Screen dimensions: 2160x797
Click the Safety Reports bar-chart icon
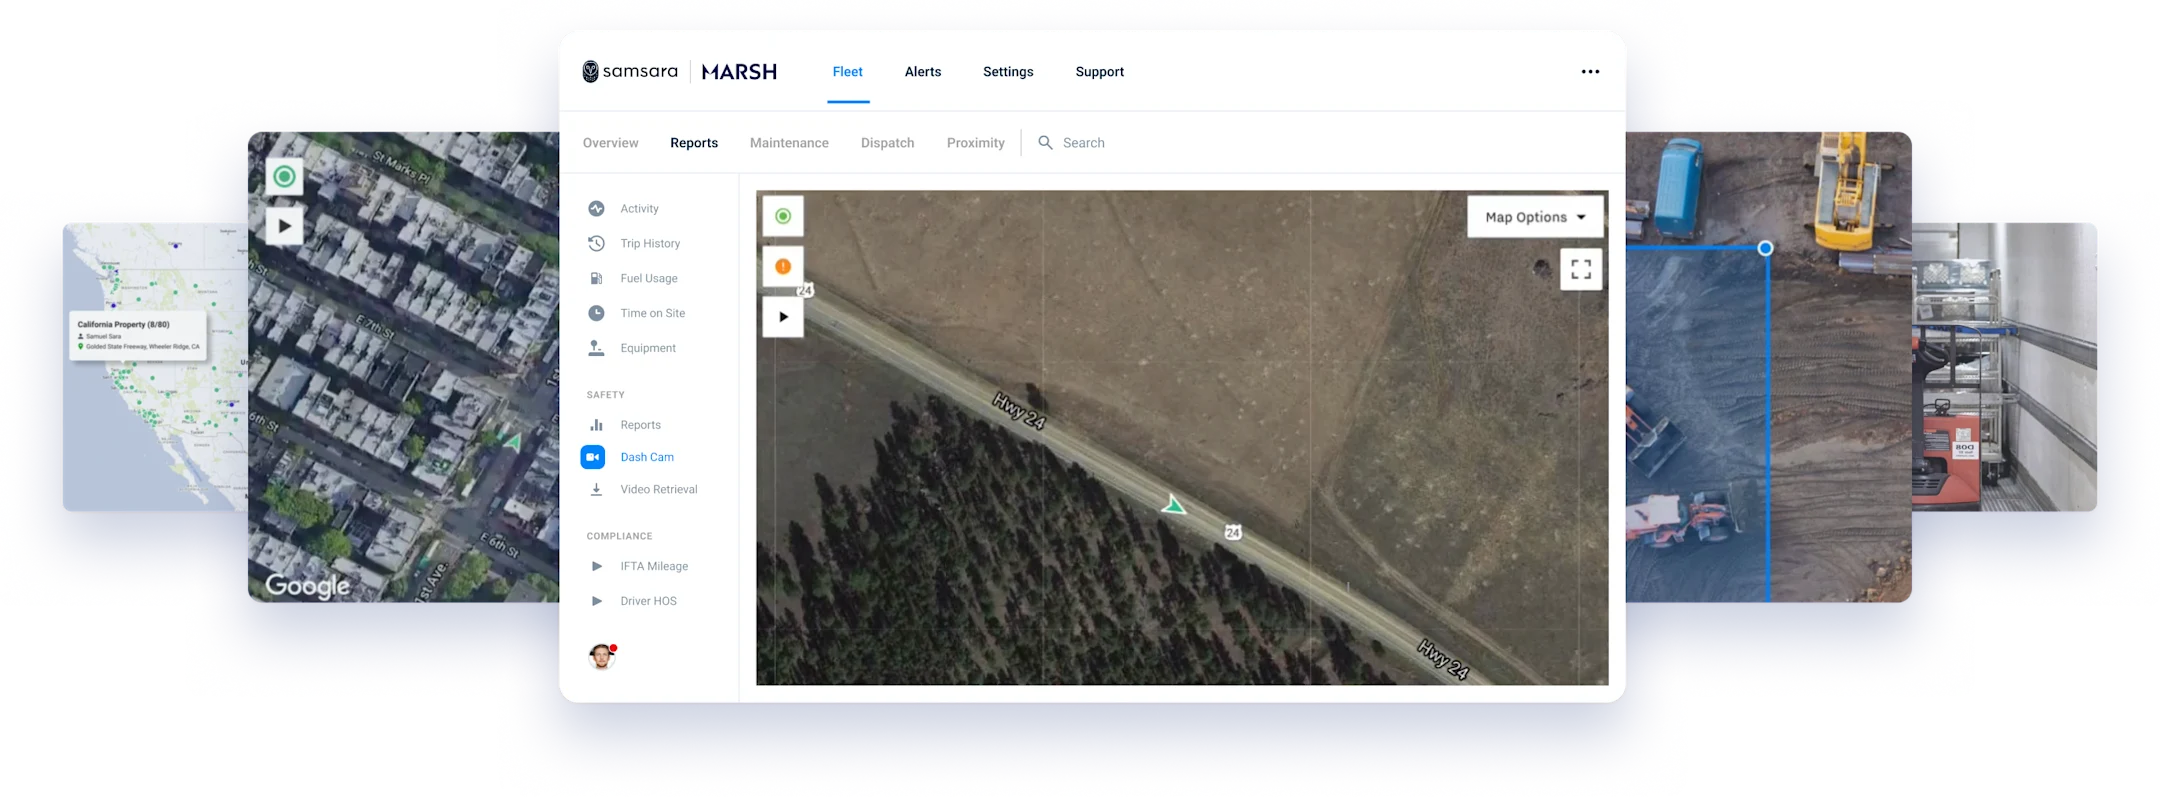596,425
